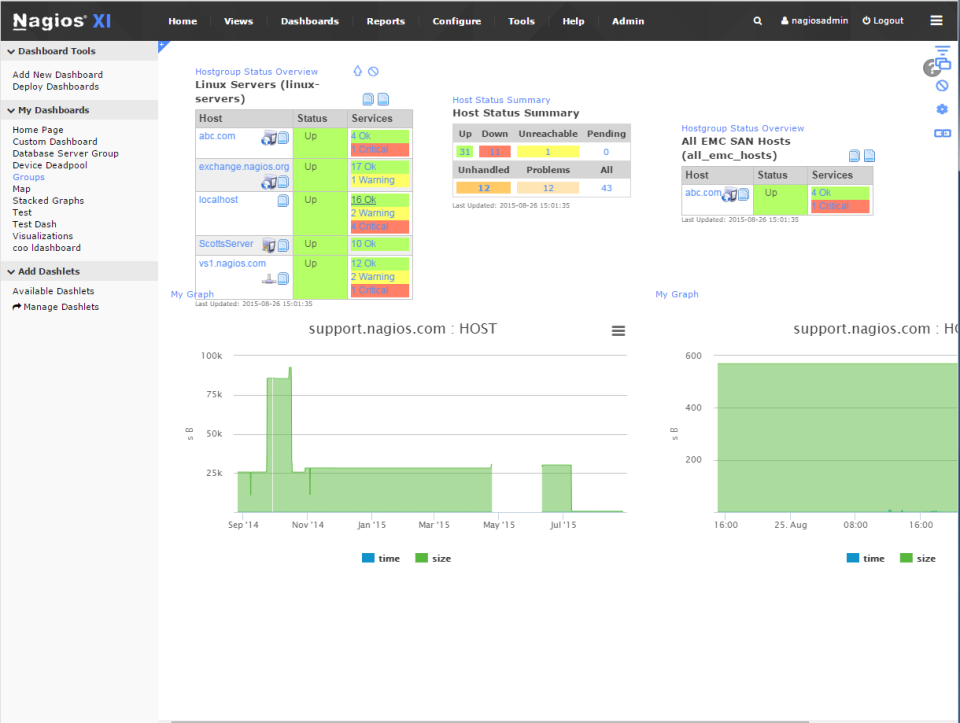Click the settings gear on the right rail
Image resolution: width=960 pixels, height=723 pixels.
(x=941, y=109)
